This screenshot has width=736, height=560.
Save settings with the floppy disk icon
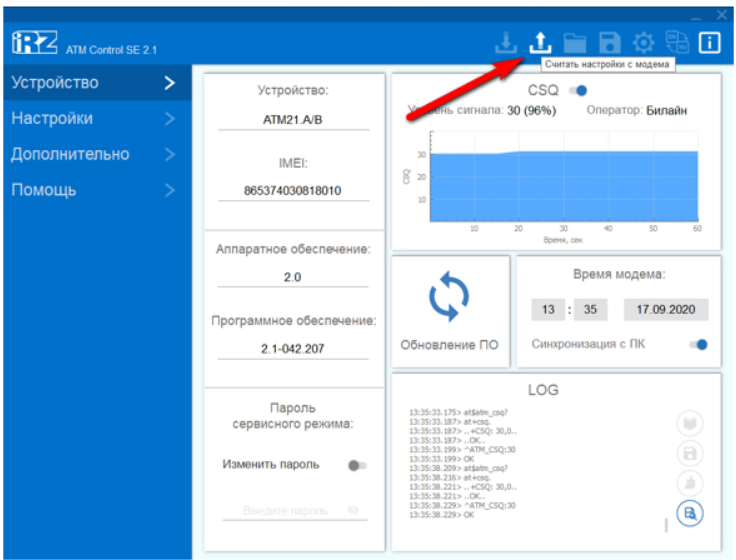pos(609,43)
